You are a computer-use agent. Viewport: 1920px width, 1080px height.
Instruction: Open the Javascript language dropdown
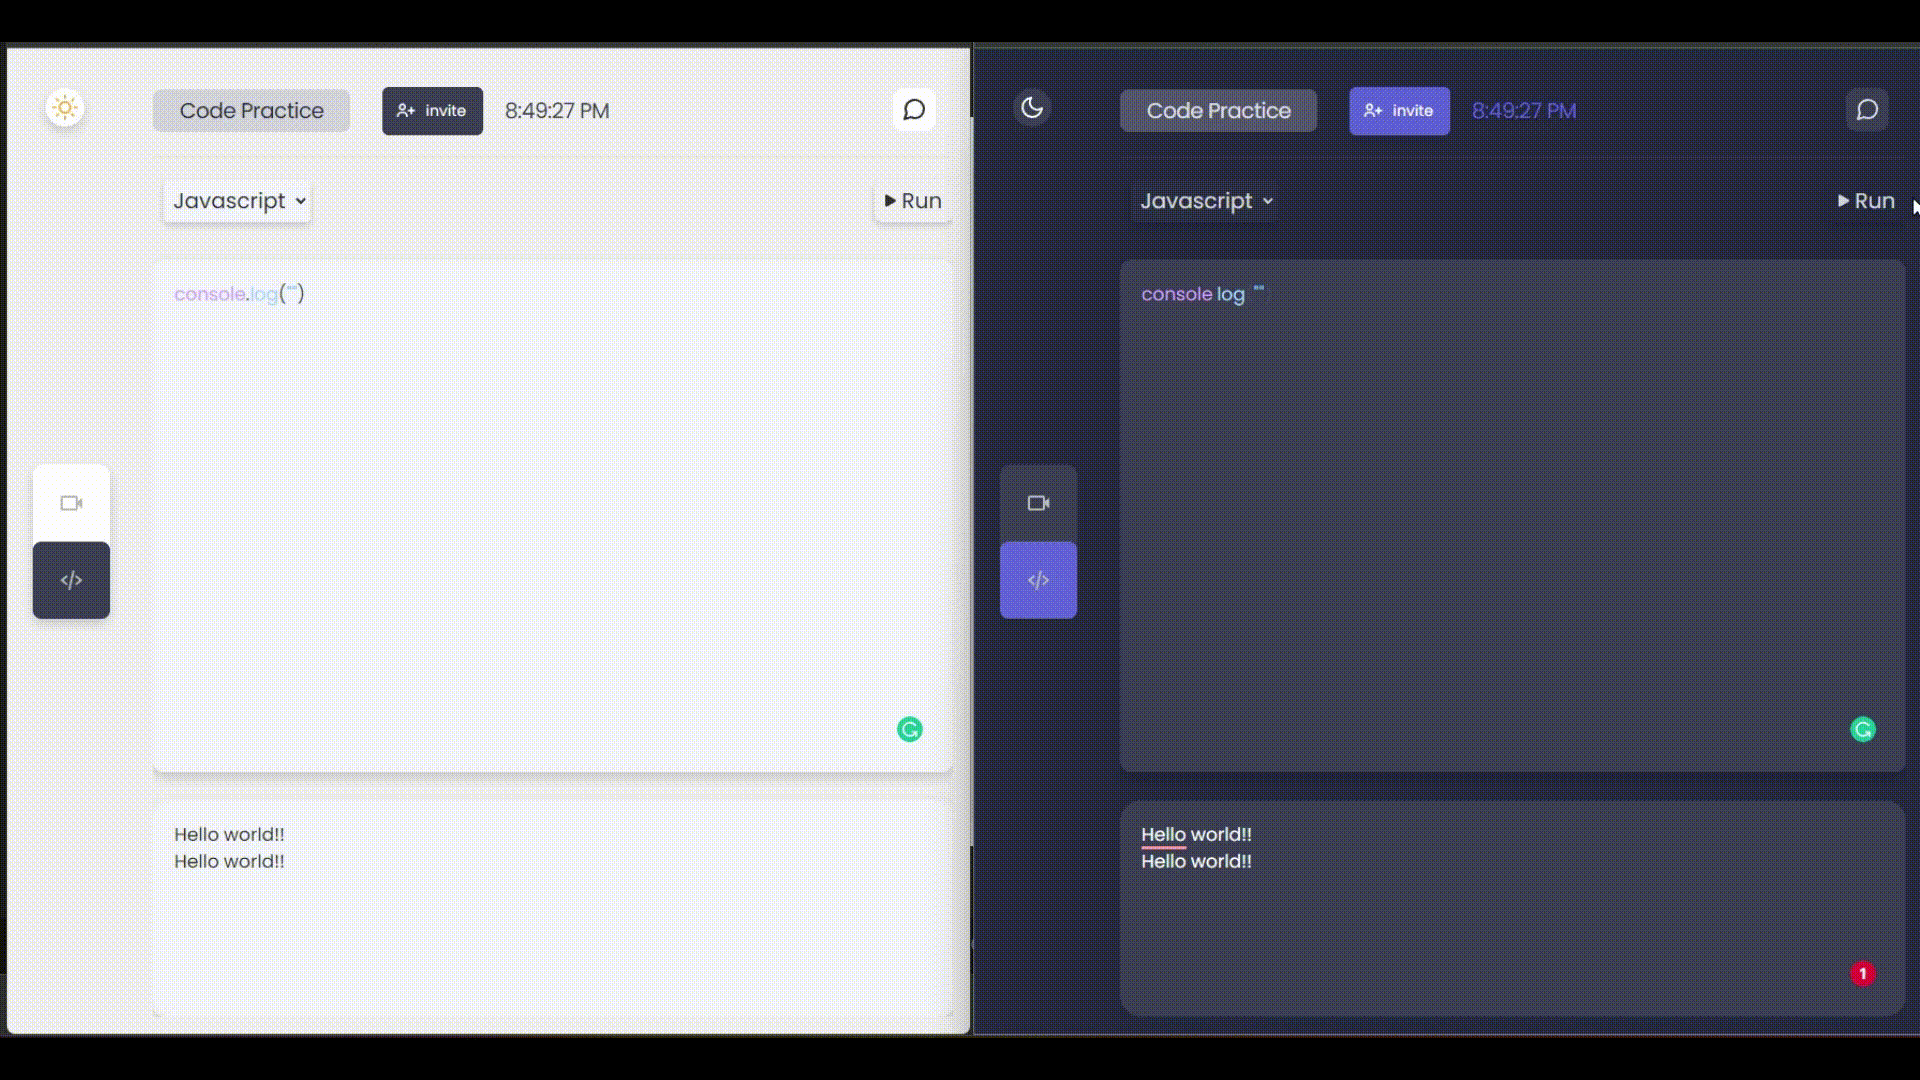click(236, 201)
